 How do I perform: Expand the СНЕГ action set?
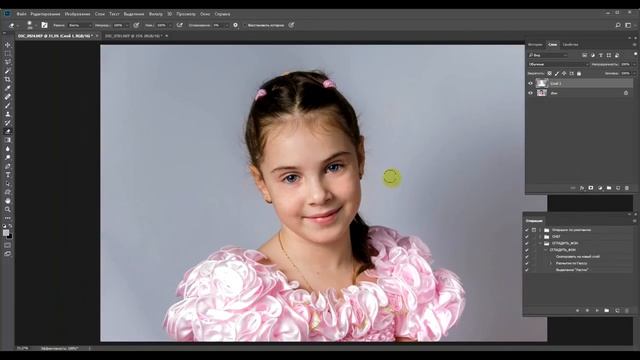coord(540,236)
